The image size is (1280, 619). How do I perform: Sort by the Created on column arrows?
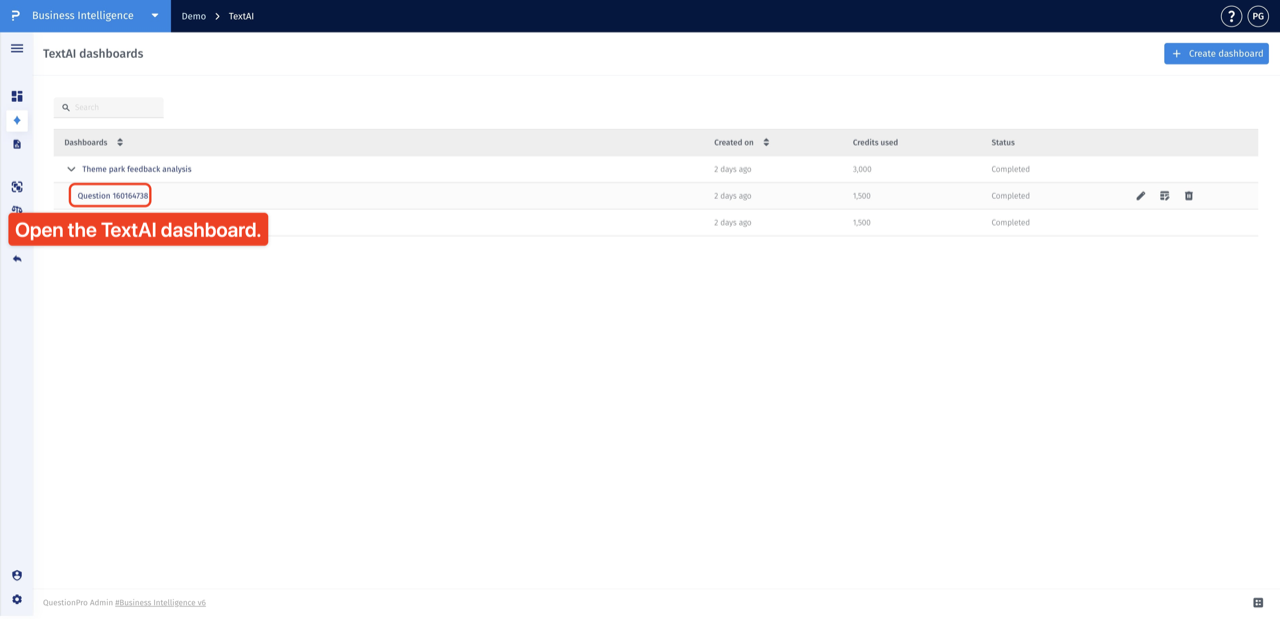[766, 143]
